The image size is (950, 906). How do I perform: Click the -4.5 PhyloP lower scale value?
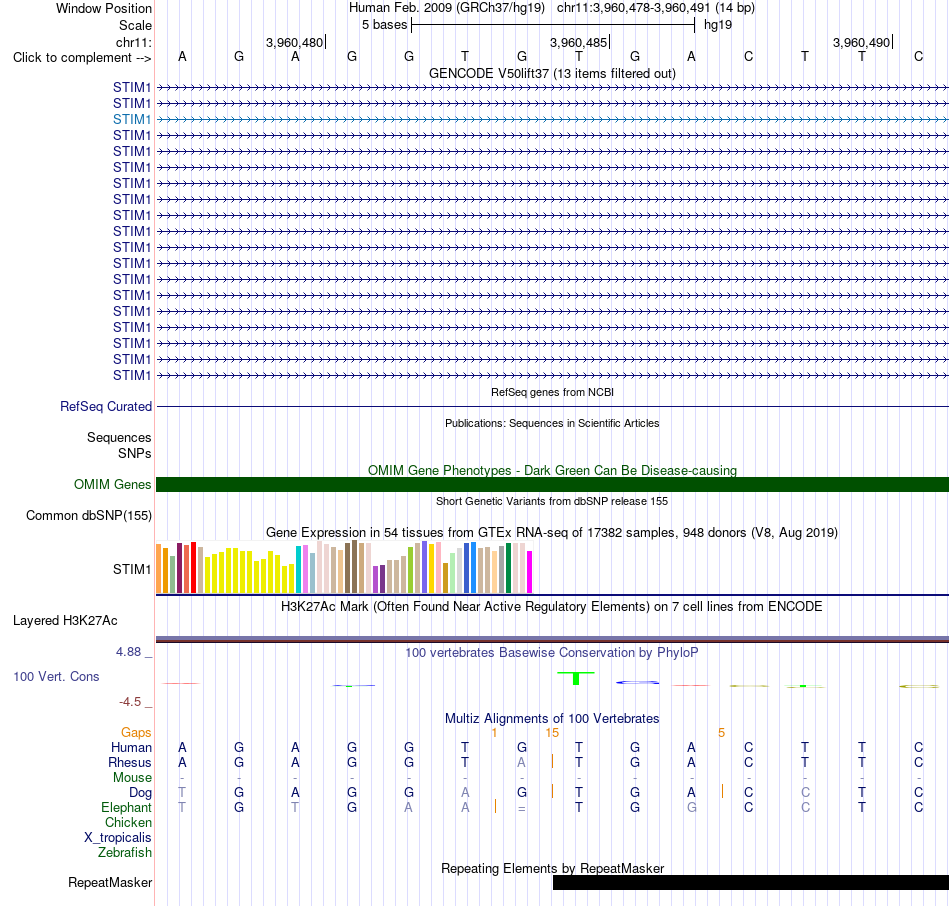[130, 702]
